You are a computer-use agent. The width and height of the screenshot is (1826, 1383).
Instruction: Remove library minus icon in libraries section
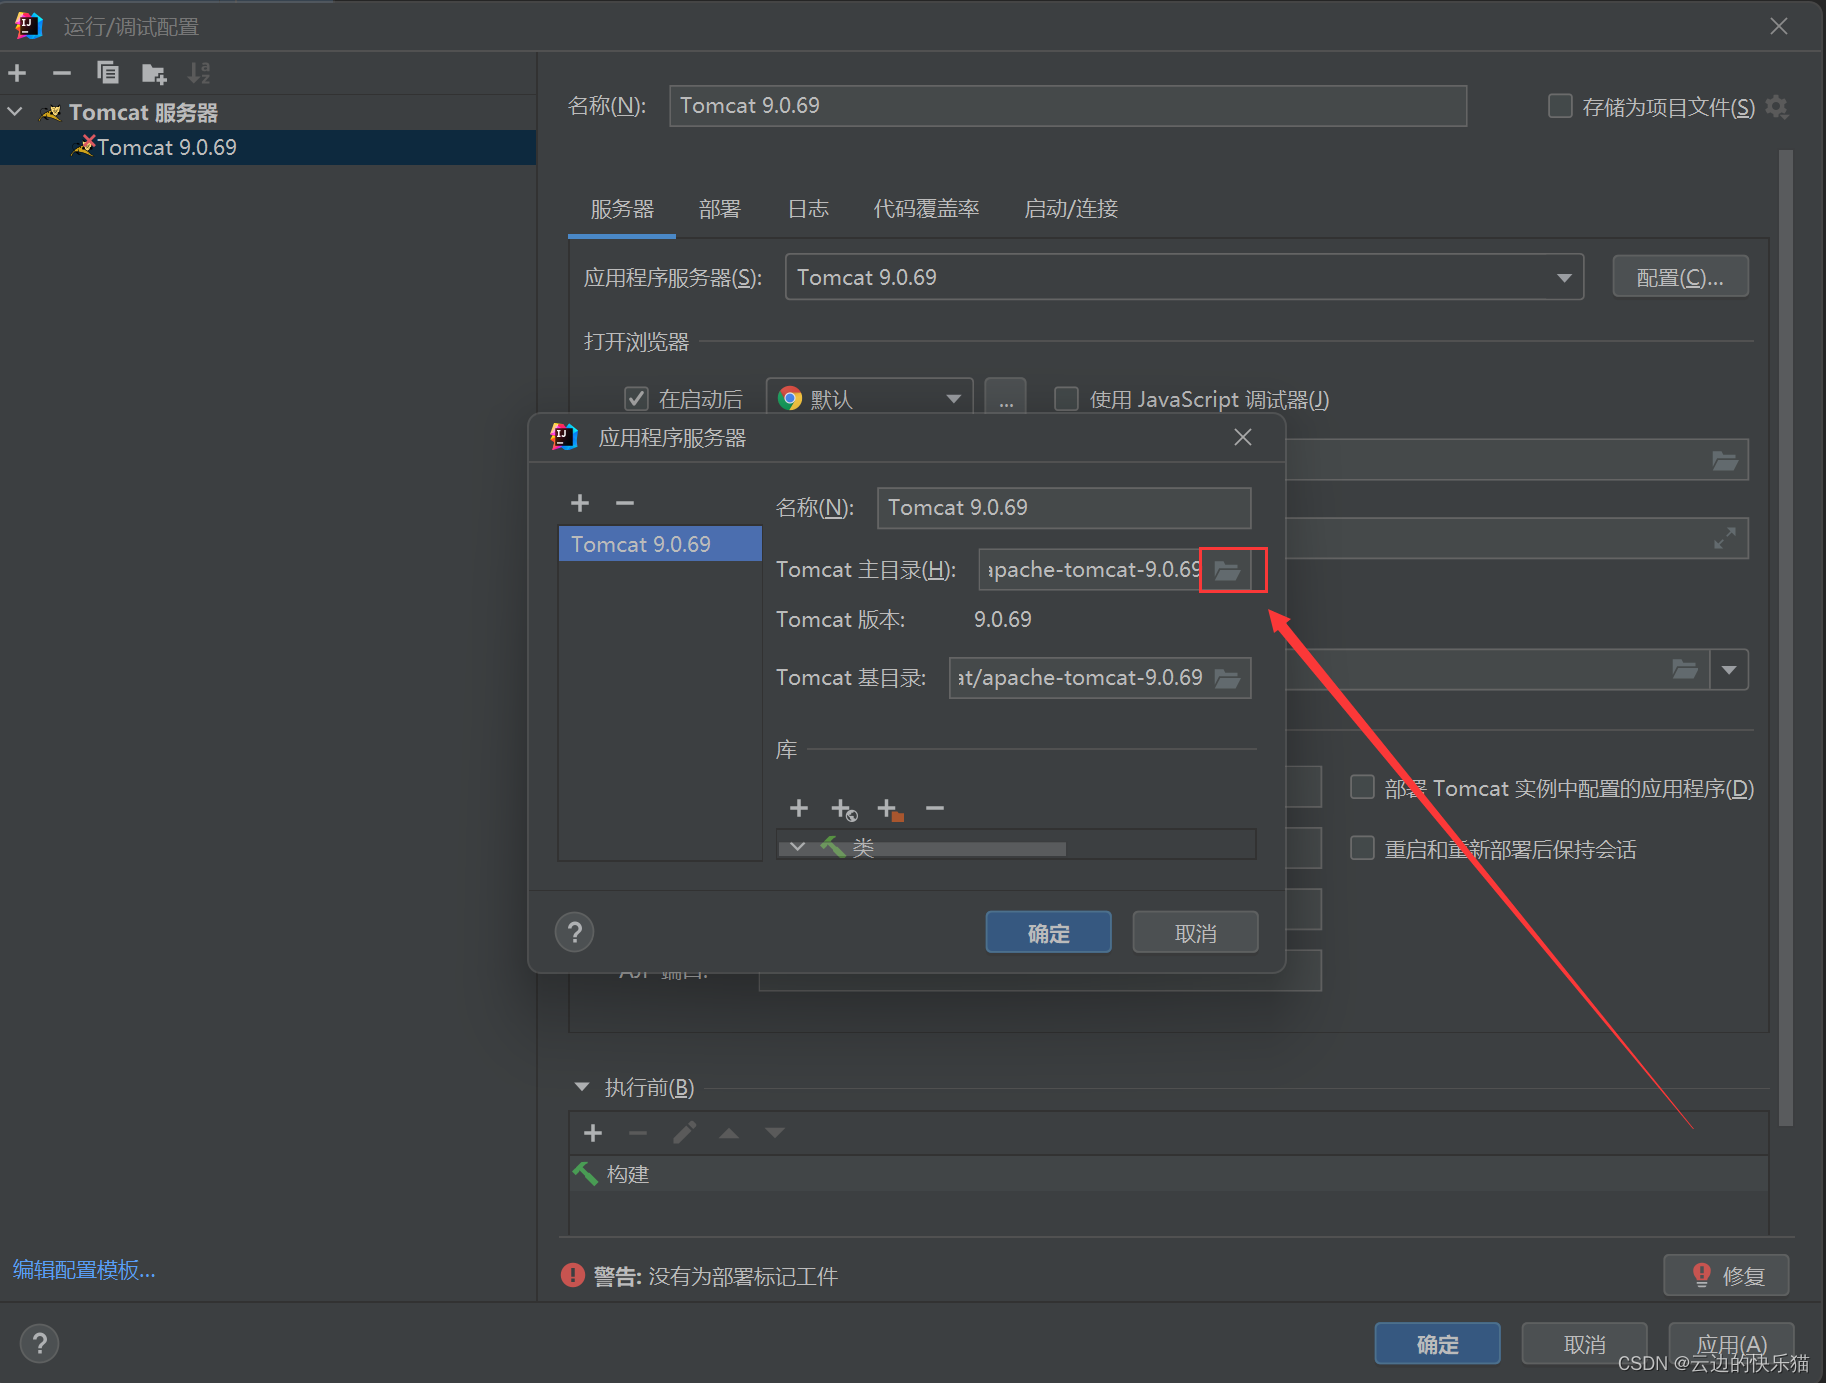(x=935, y=808)
